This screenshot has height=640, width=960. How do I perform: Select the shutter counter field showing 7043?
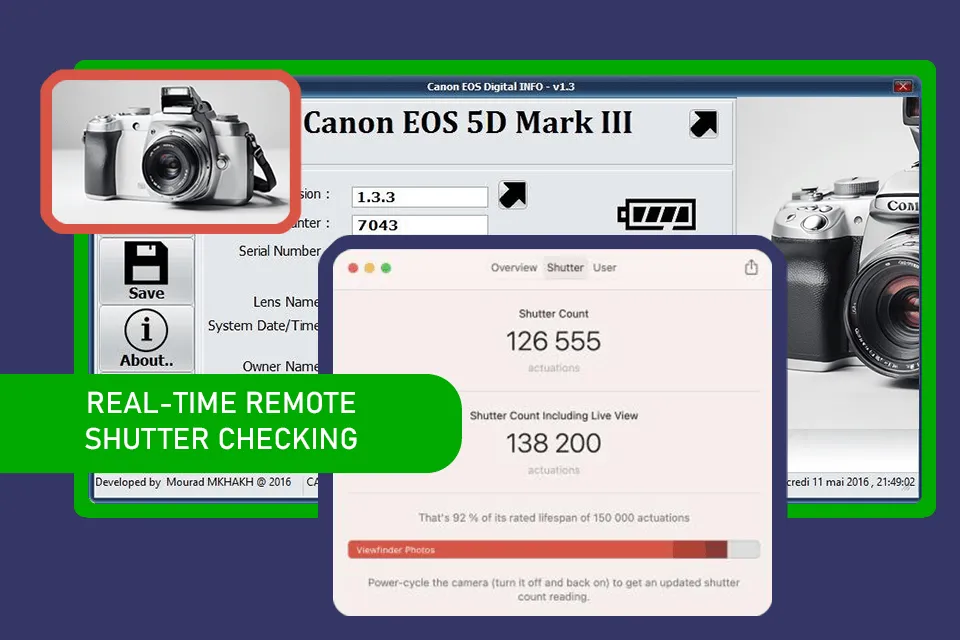click(418, 224)
